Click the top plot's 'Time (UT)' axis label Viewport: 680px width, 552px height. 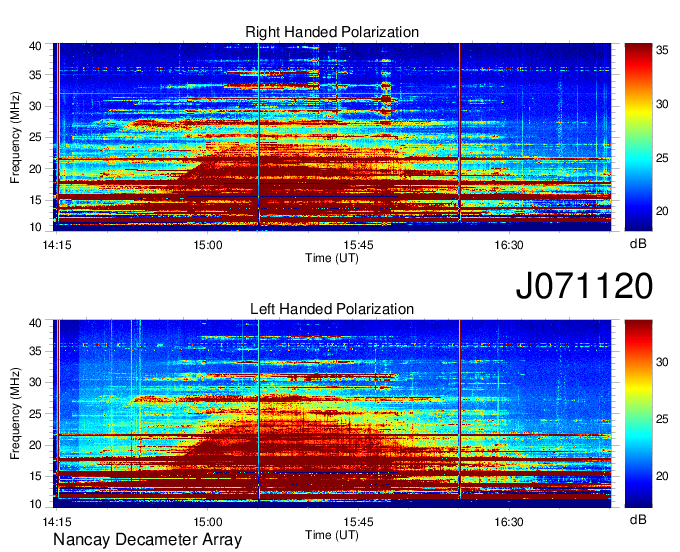coord(332,258)
